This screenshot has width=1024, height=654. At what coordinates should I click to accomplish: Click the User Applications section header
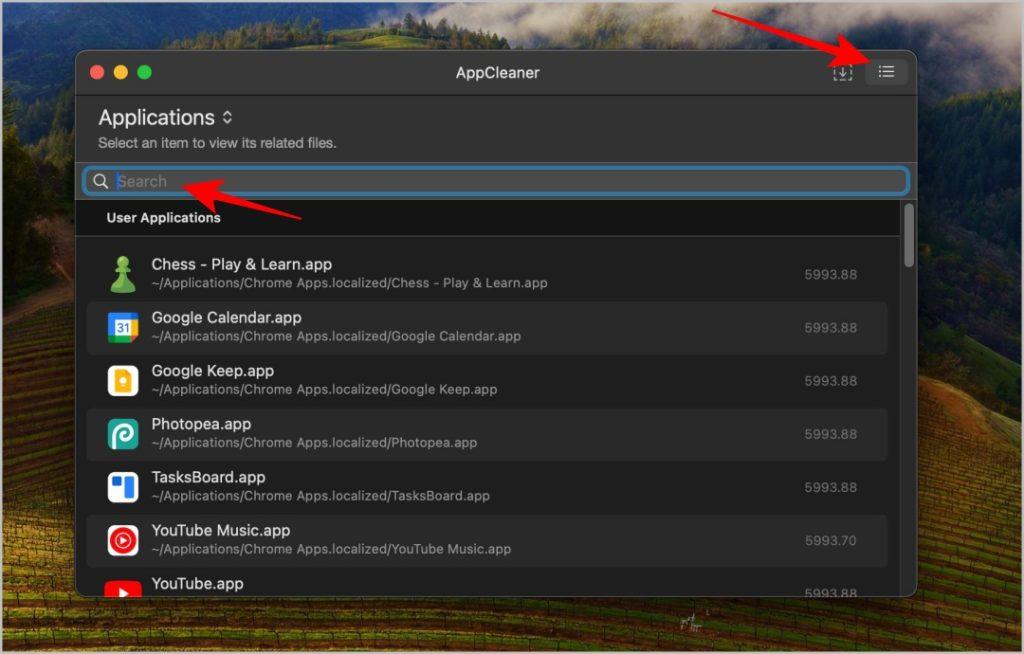[163, 218]
